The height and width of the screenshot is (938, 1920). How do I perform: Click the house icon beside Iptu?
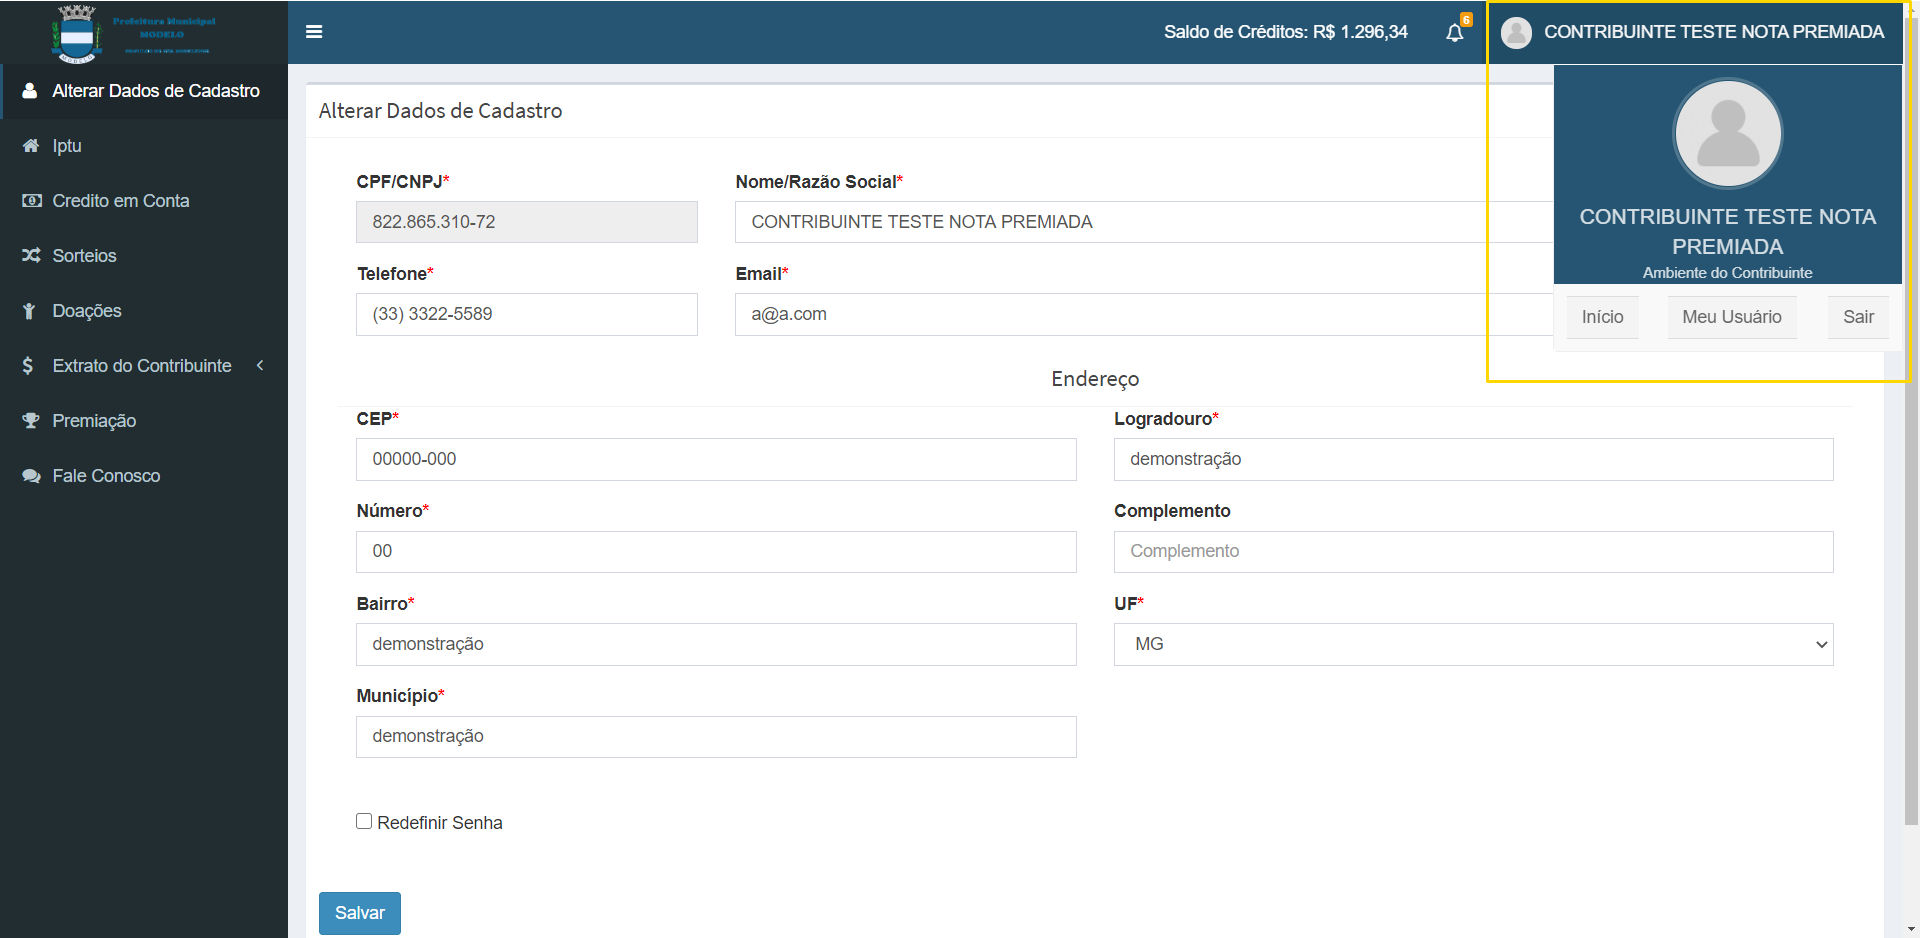tap(31, 146)
